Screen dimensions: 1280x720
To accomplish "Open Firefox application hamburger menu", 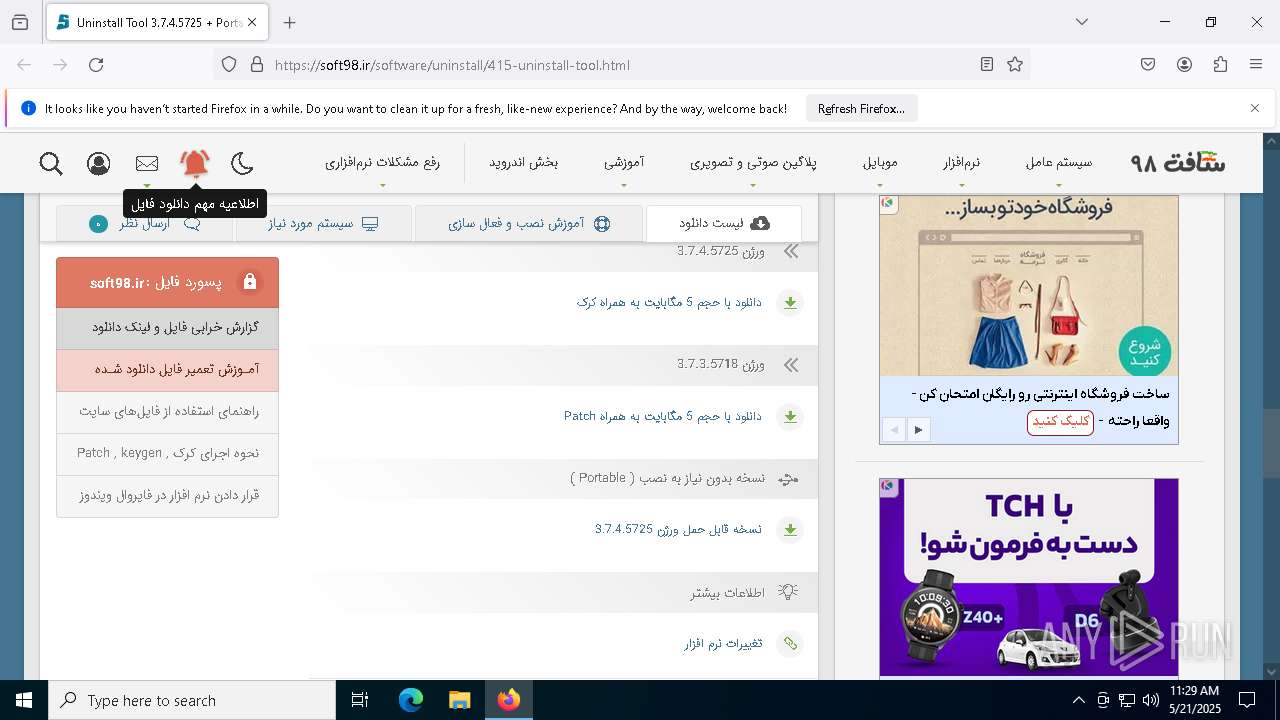I will pyautogui.click(x=1256, y=65).
